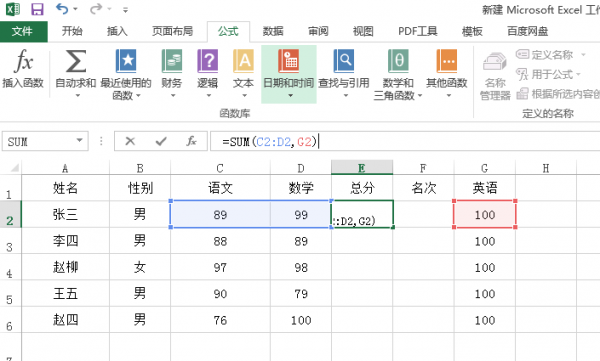Select row 5 header

[10, 294]
